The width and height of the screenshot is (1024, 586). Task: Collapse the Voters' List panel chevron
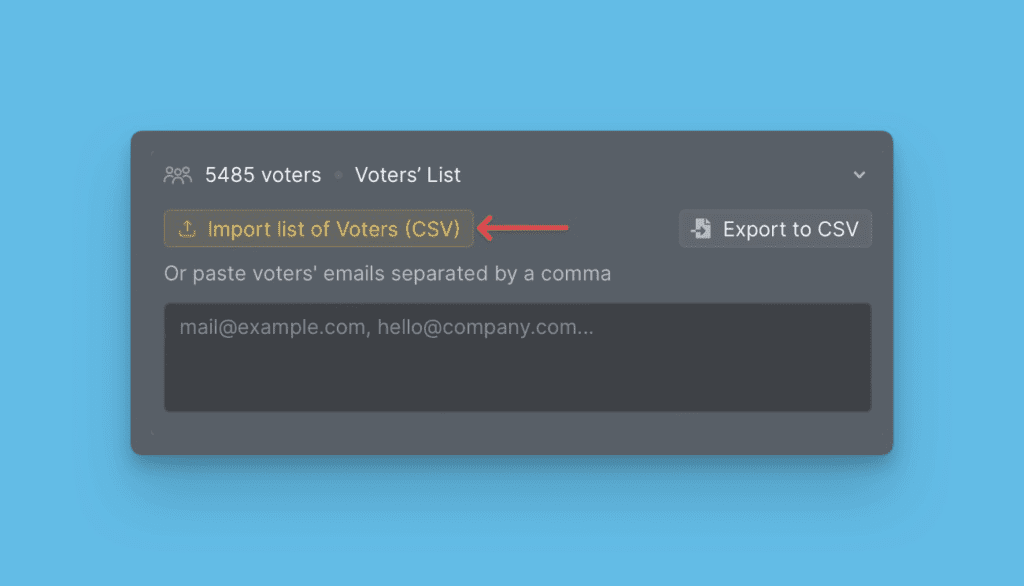(859, 175)
